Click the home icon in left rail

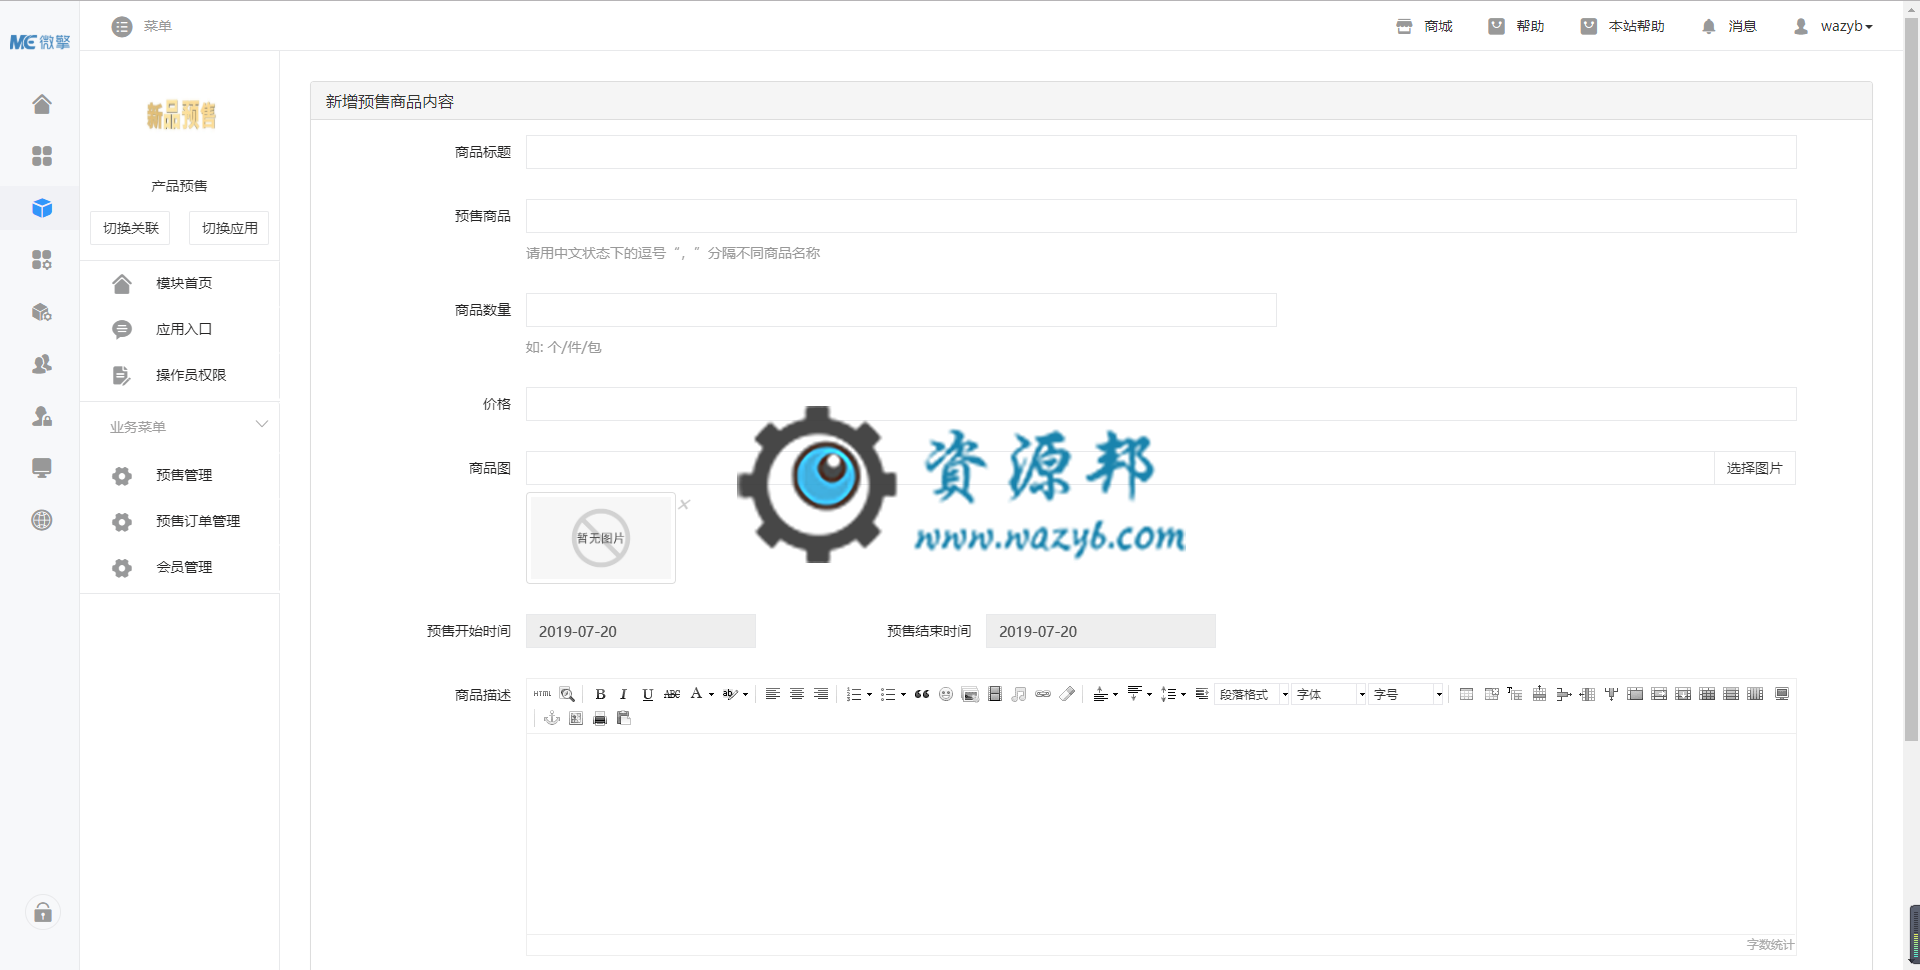(42, 104)
